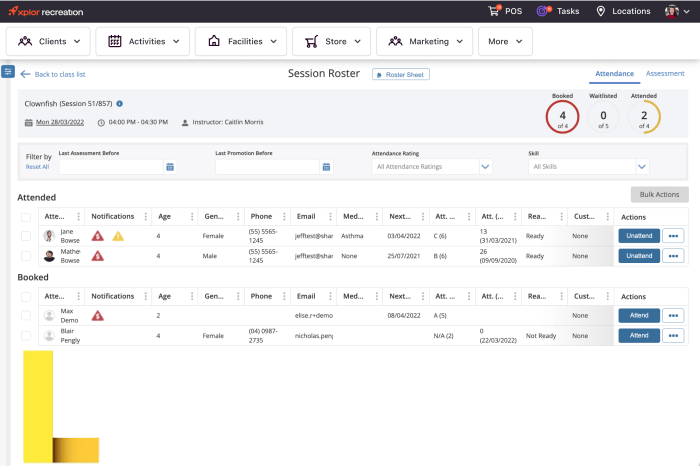Click the Last Promotion Before date field
Screen dimensions: 700x466
pyautogui.click(x=267, y=167)
